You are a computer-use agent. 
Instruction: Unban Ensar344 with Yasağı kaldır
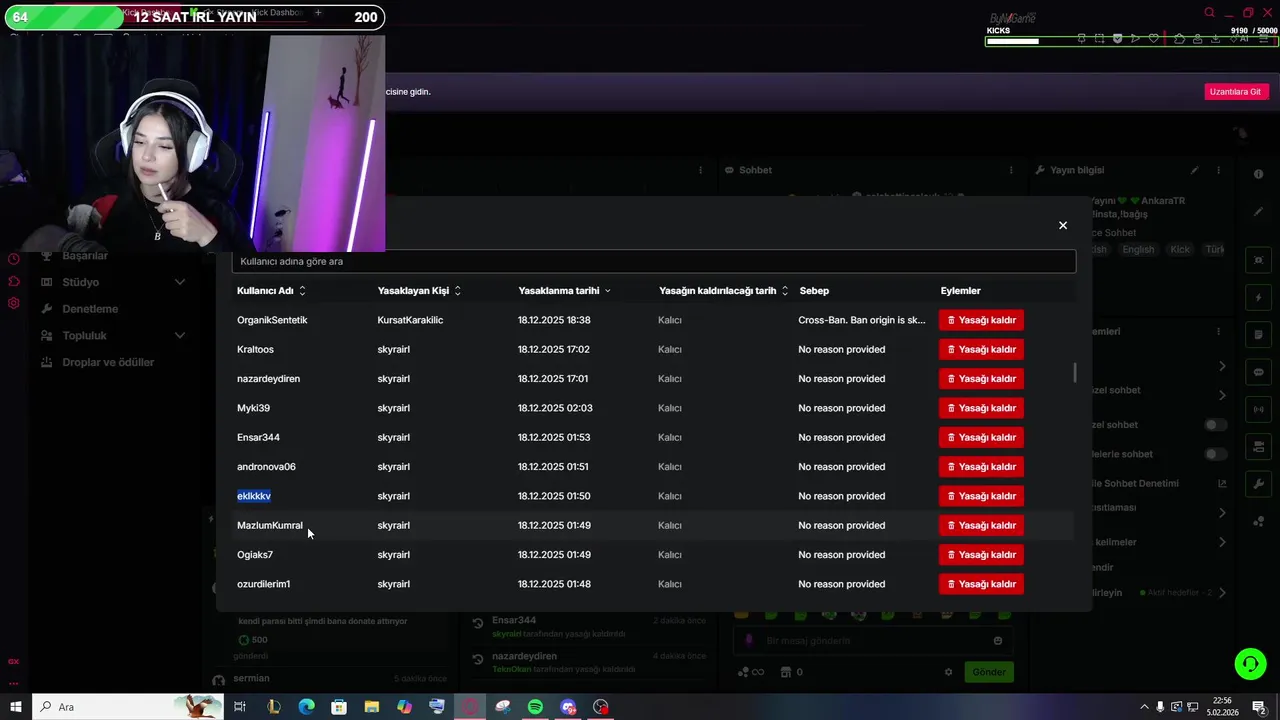pyautogui.click(x=981, y=437)
